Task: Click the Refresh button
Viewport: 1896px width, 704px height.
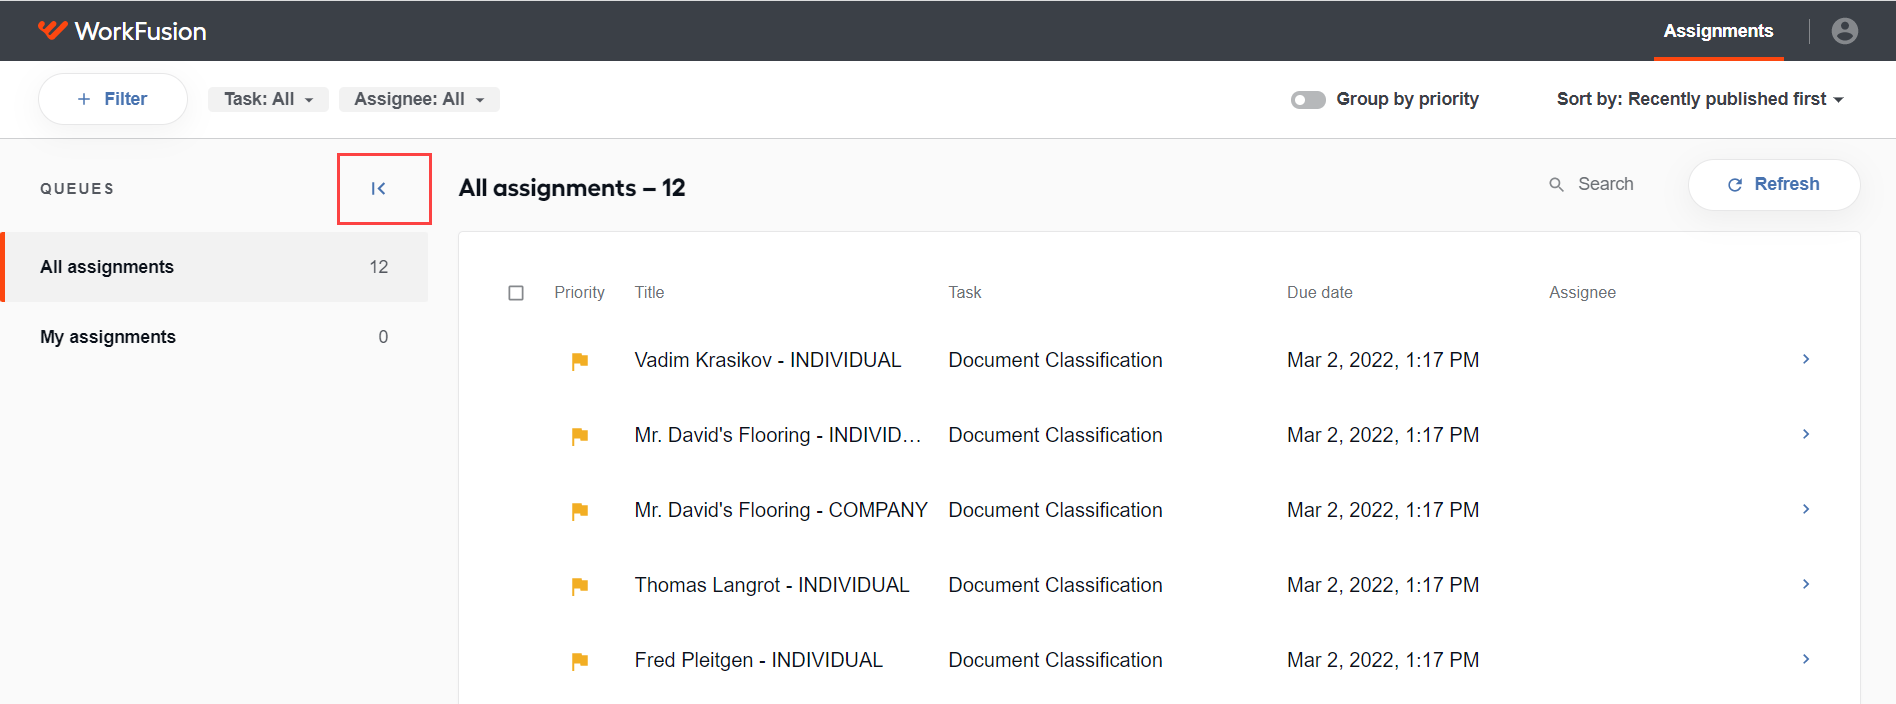Action: tap(1774, 185)
